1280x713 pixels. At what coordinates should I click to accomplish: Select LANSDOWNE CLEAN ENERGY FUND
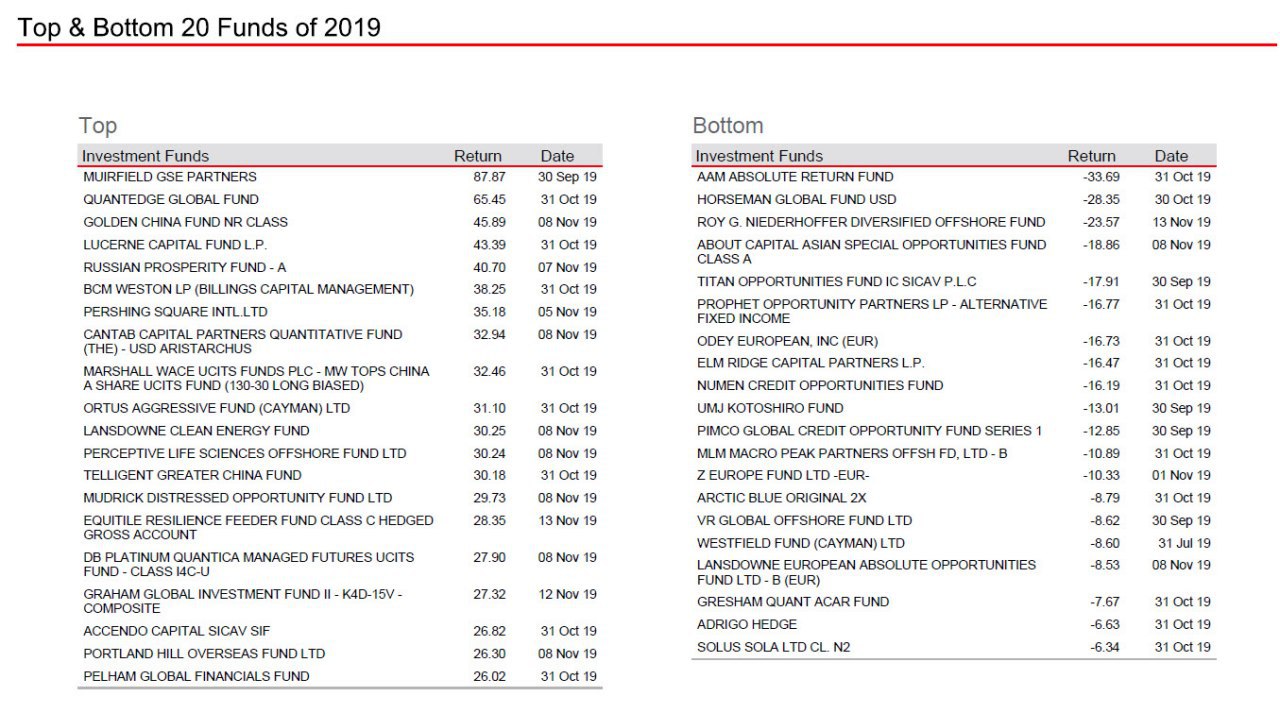(196, 431)
